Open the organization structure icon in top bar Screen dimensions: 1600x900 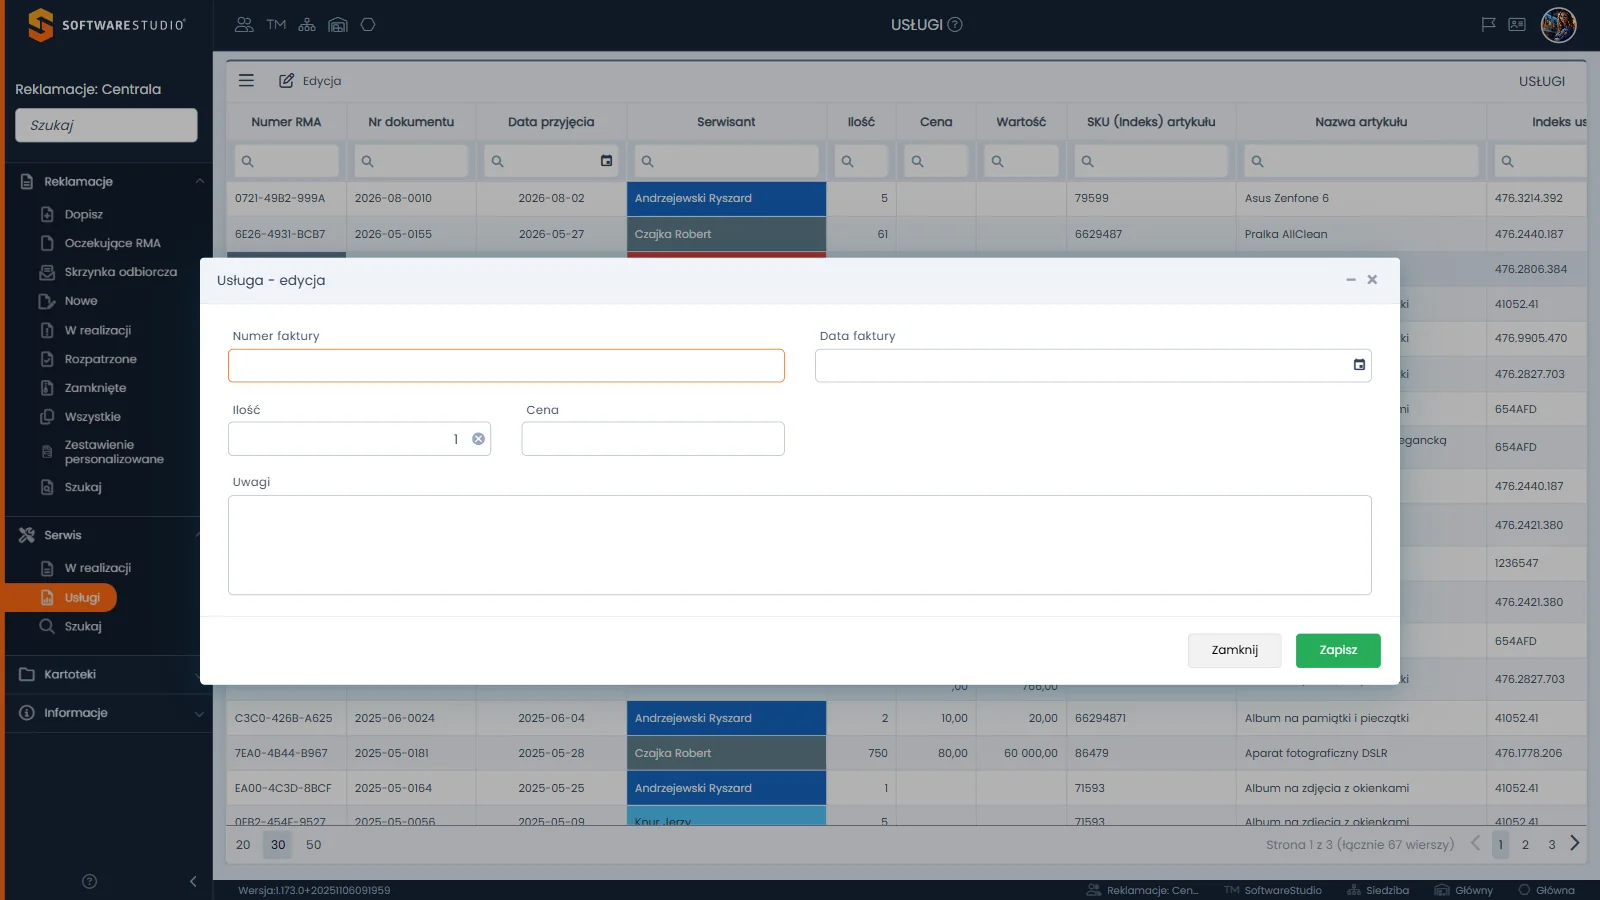click(307, 25)
